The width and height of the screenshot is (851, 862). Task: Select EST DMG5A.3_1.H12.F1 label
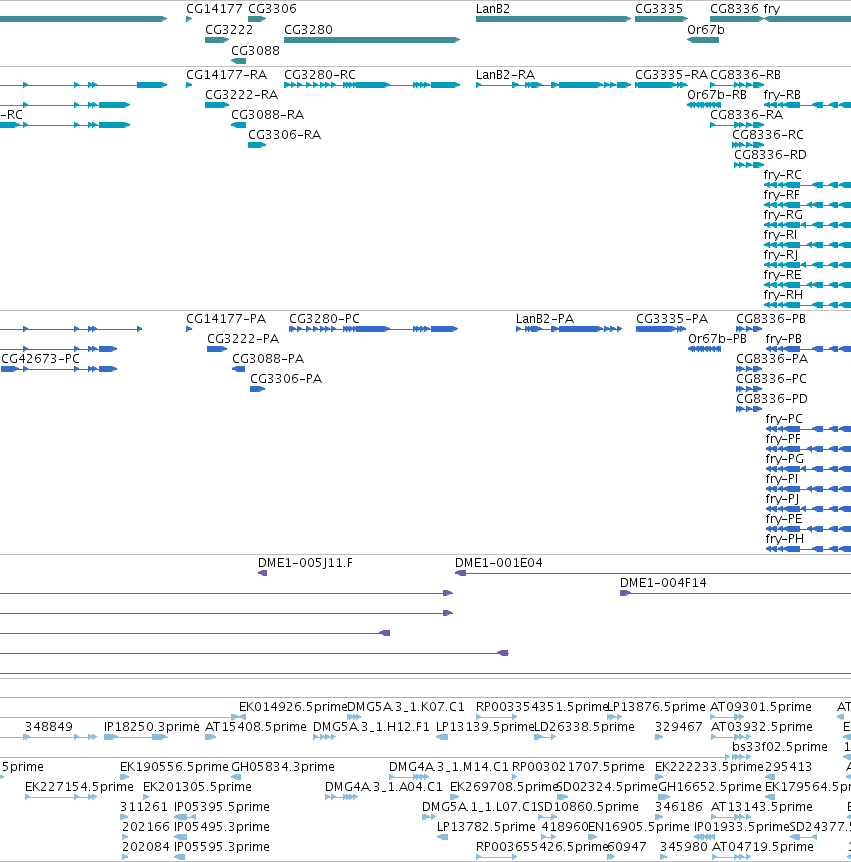pyautogui.click(x=372, y=727)
